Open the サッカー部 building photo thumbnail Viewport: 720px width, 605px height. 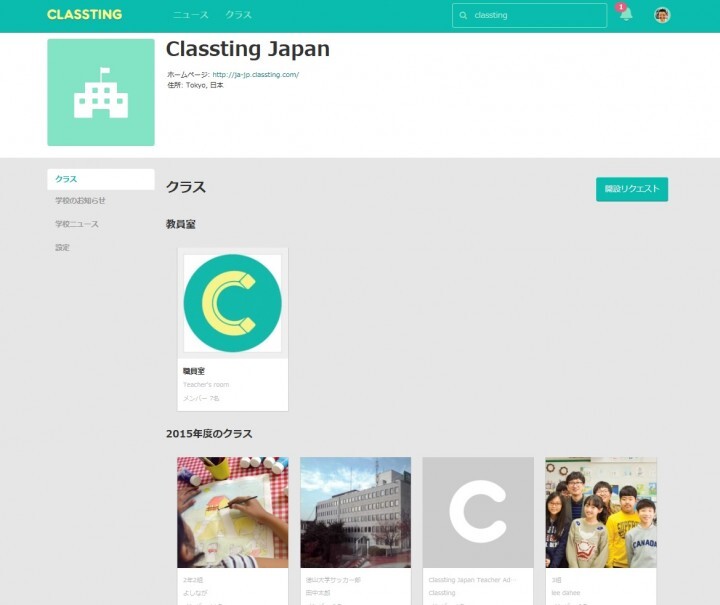click(x=356, y=512)
